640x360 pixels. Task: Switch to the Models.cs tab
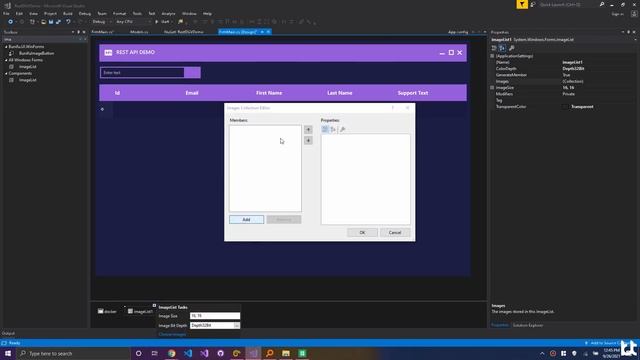click(139, 32)
